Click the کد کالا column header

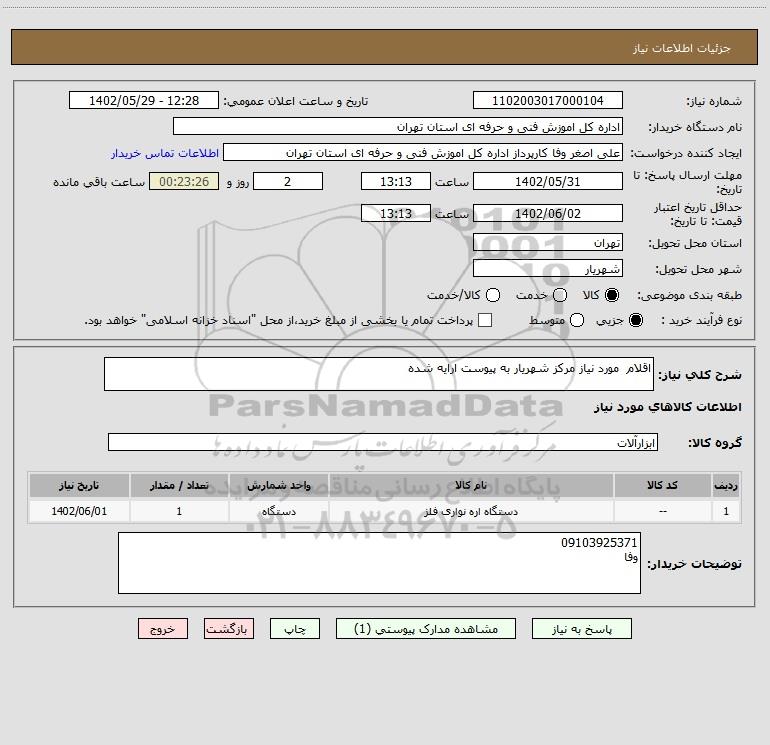662,485
